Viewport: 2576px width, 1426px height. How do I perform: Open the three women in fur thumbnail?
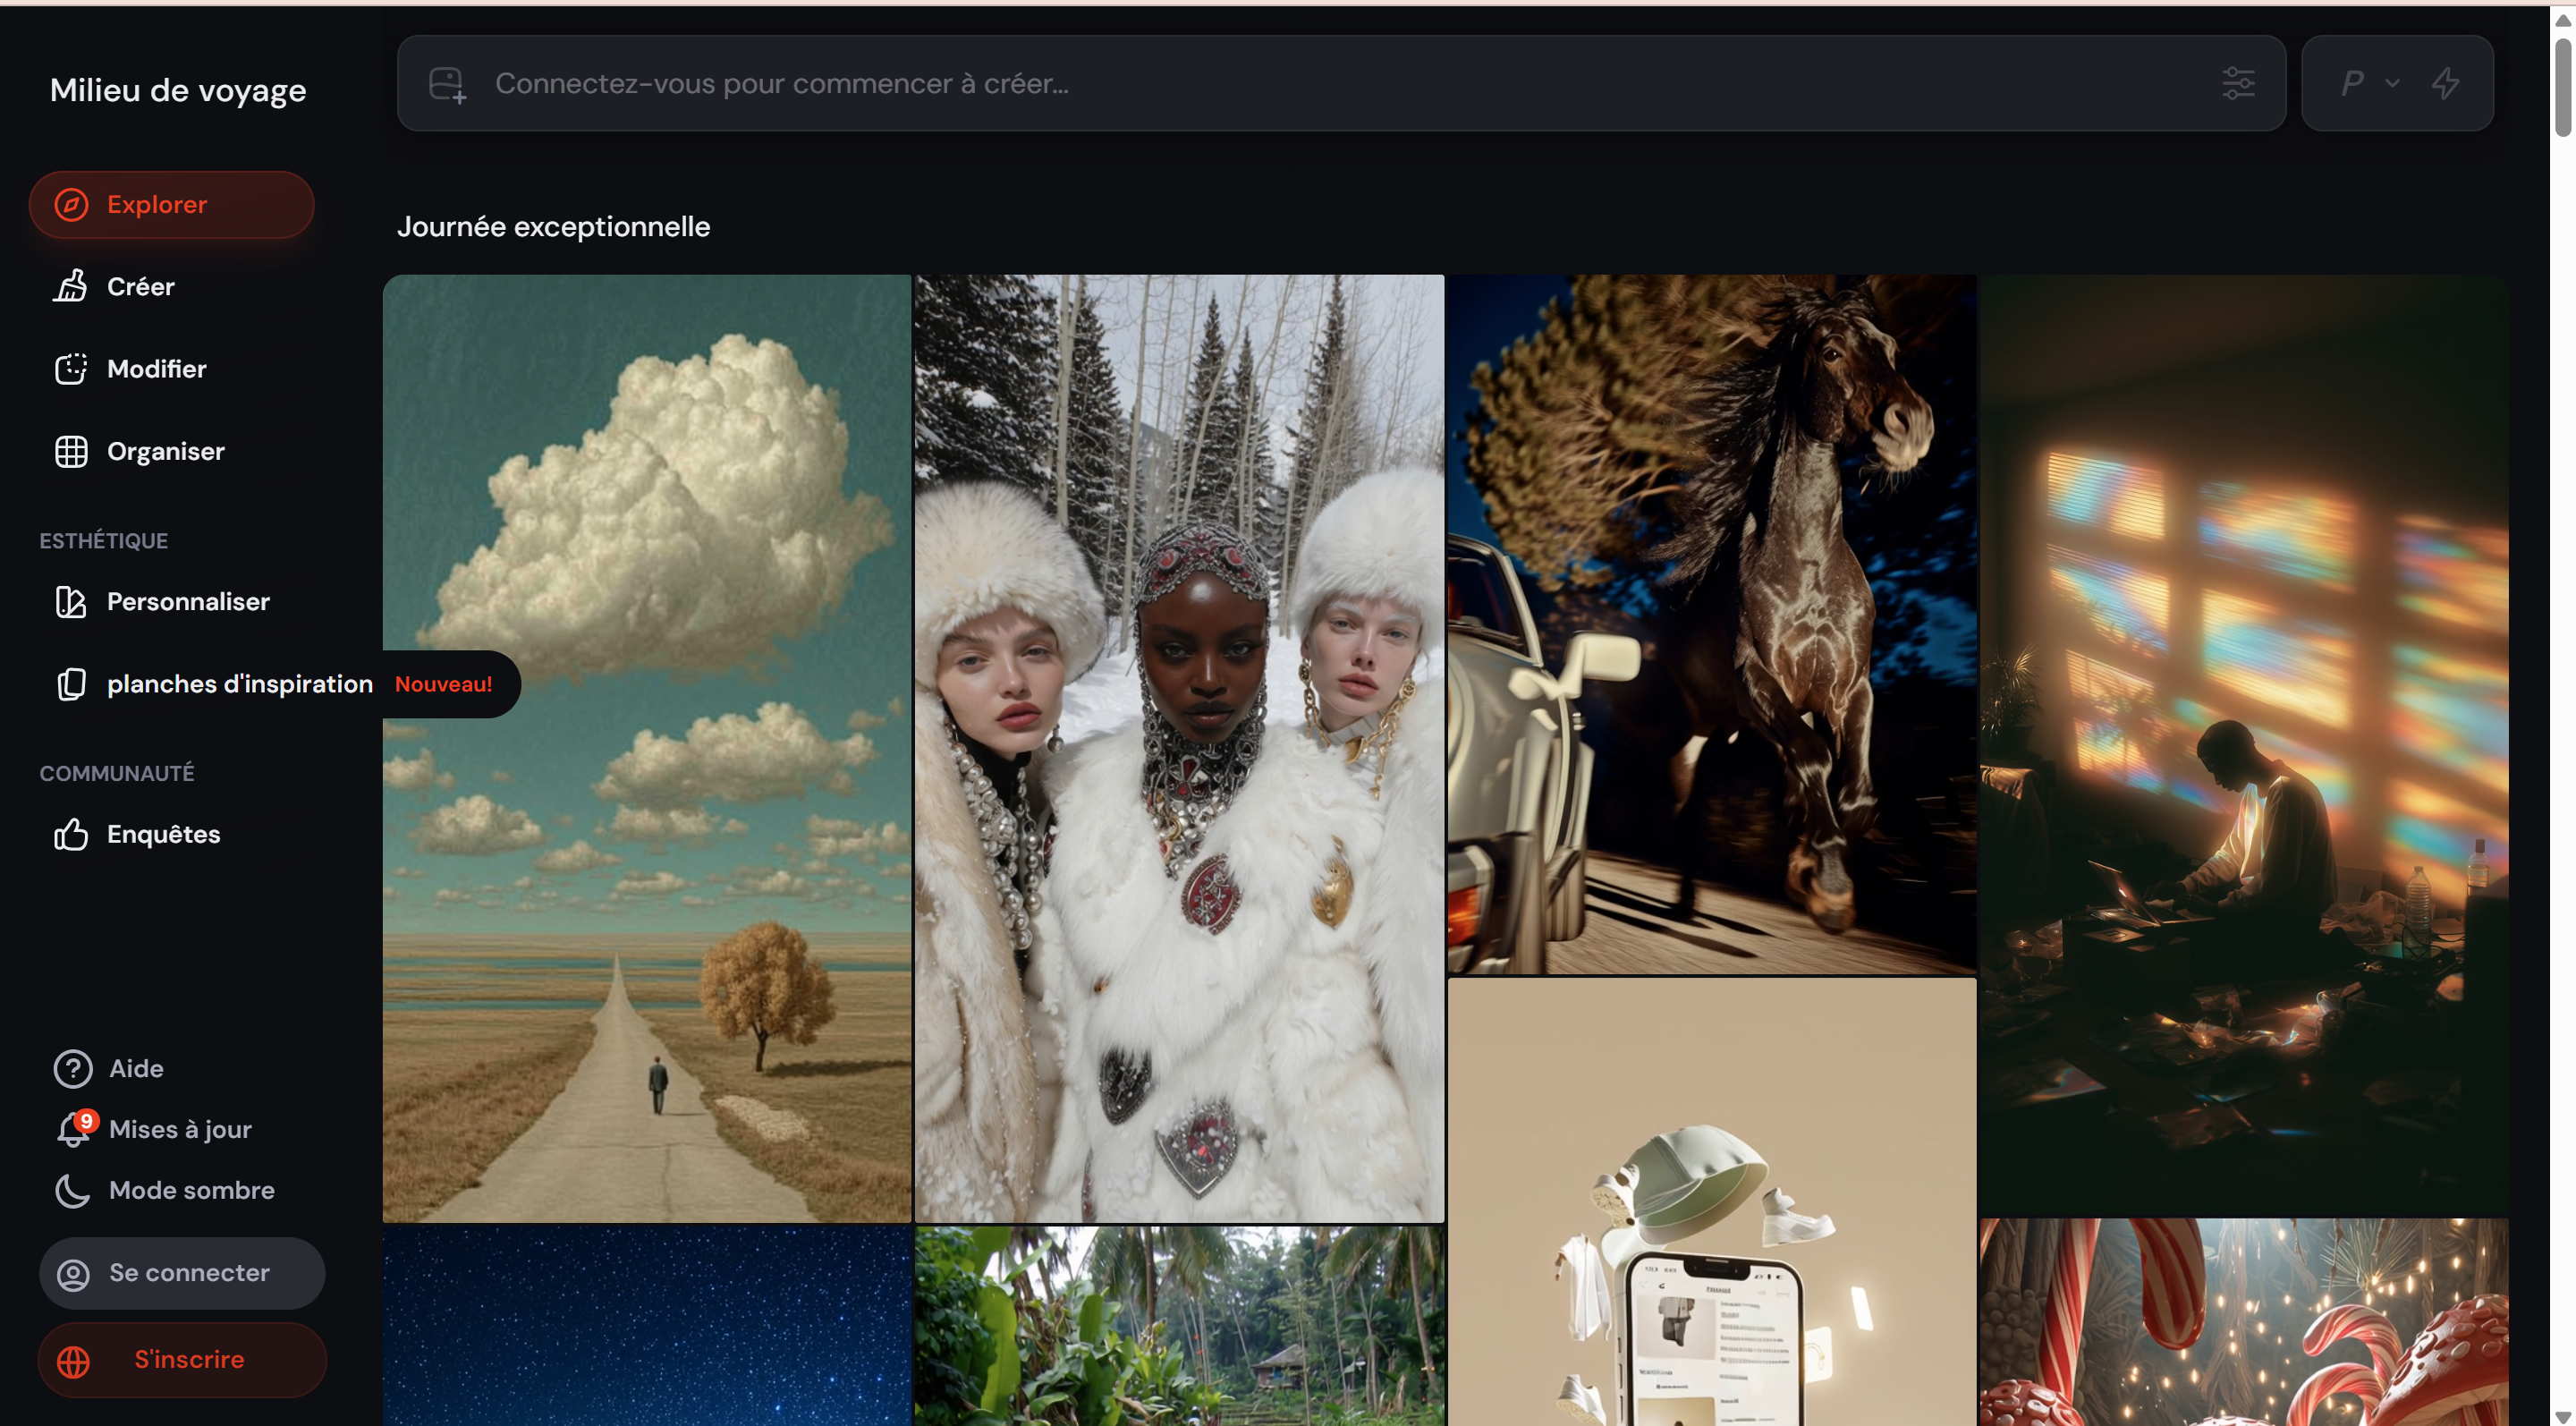click(1179, 748)
